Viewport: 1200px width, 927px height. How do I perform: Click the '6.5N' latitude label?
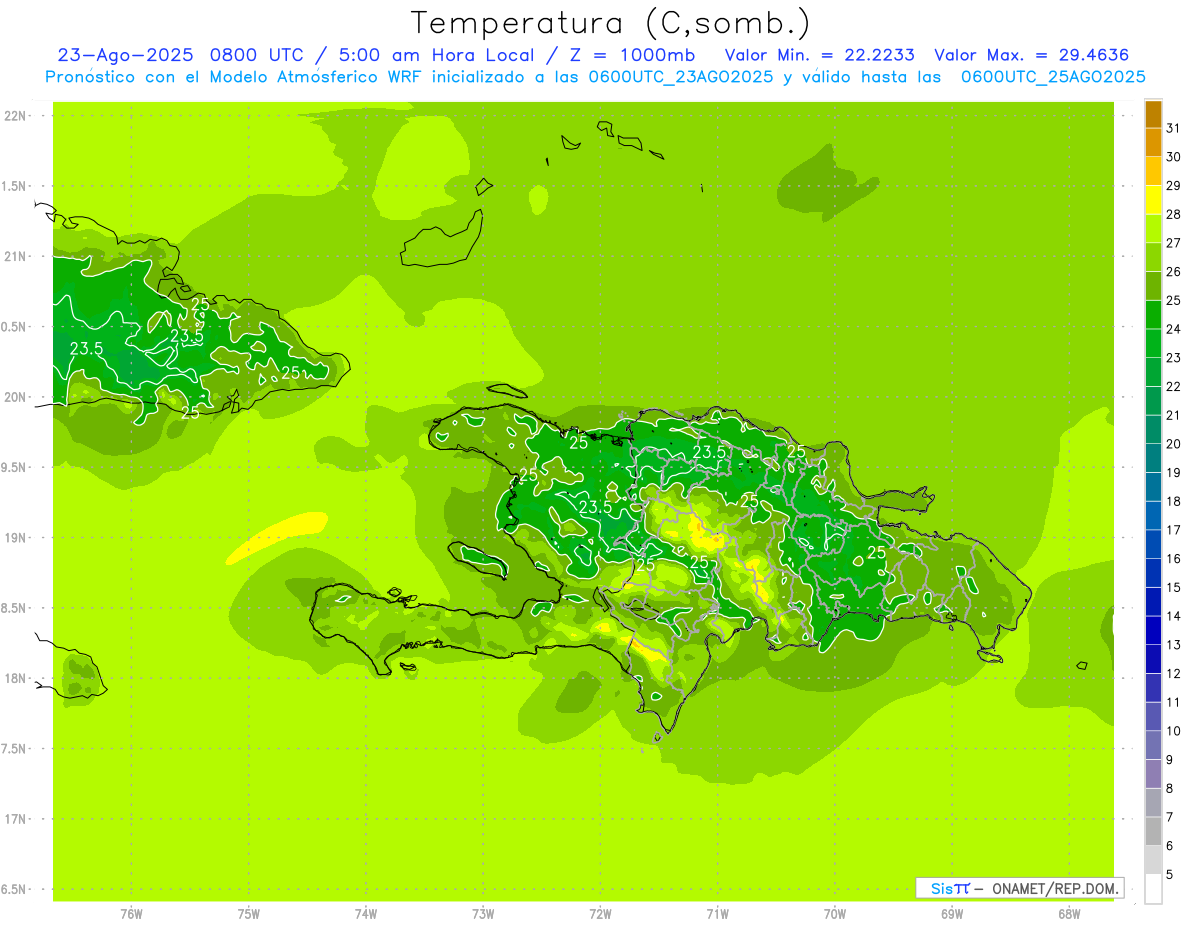[x=14, y=890]
